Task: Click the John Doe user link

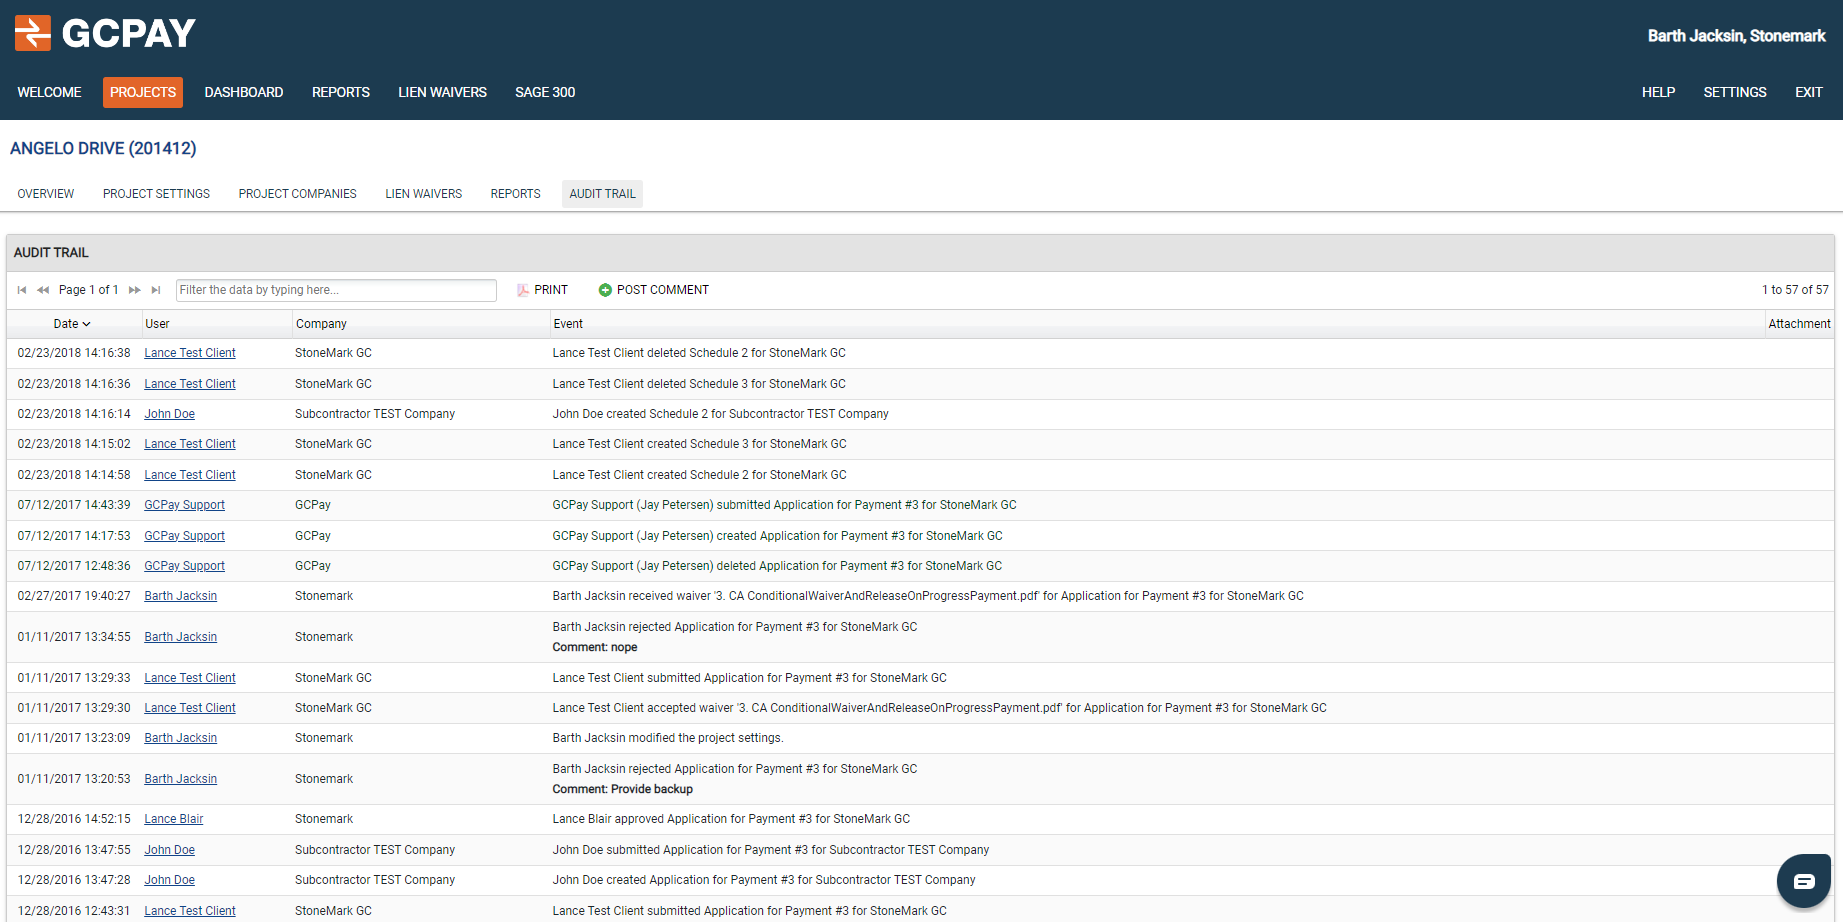Action: pyautogui.click(x=169, y=414)
